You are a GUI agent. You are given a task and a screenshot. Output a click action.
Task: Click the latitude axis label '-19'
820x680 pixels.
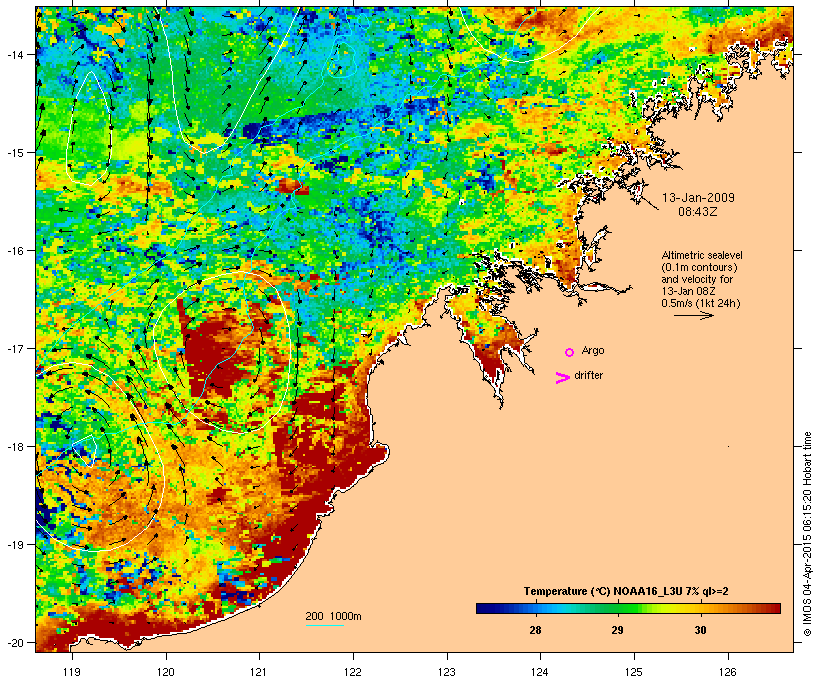click(x=14, y=545)
